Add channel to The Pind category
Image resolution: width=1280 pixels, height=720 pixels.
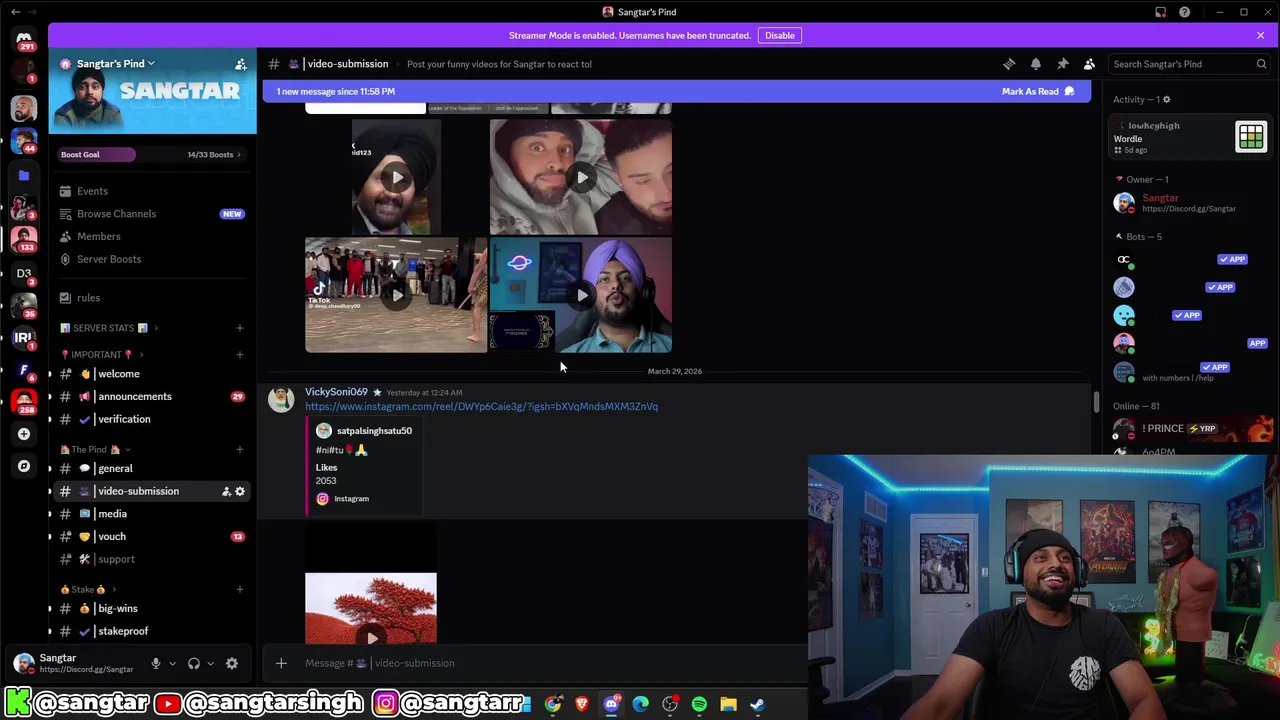coord(239,450)
